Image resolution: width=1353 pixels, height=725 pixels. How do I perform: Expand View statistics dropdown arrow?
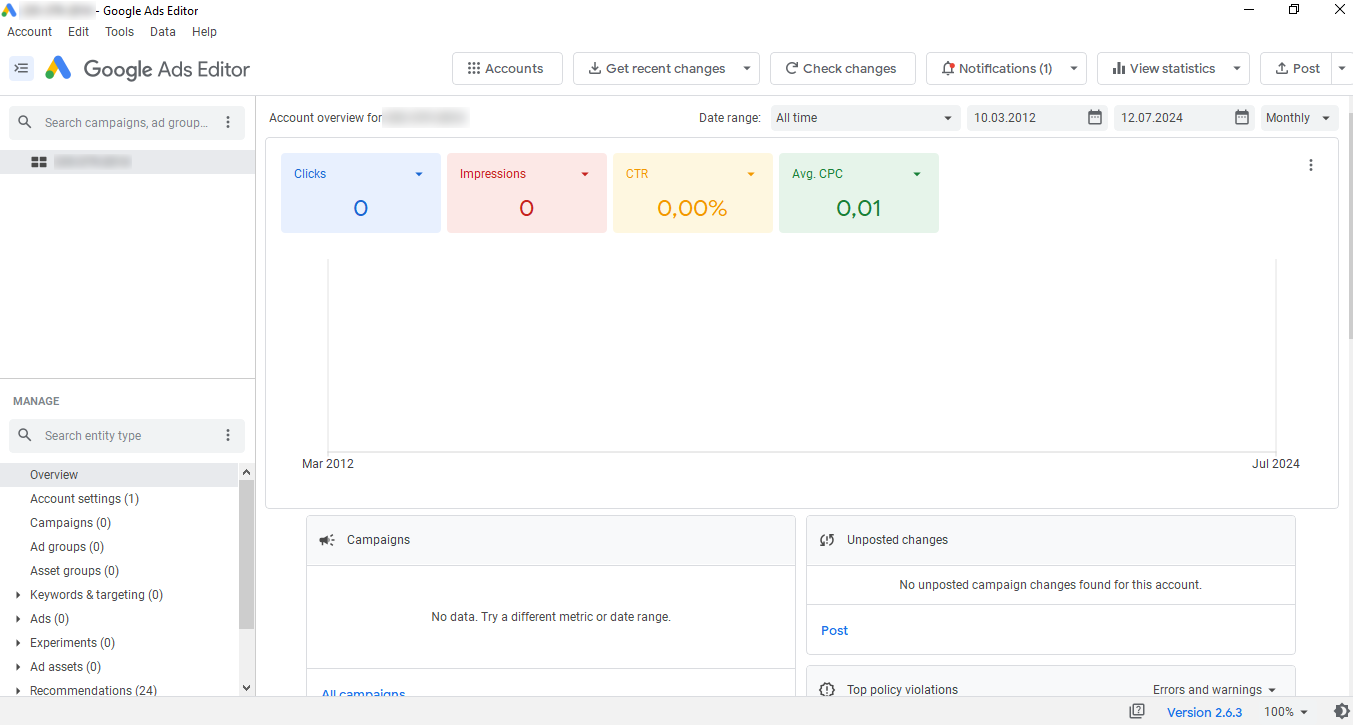[1237, 69]
